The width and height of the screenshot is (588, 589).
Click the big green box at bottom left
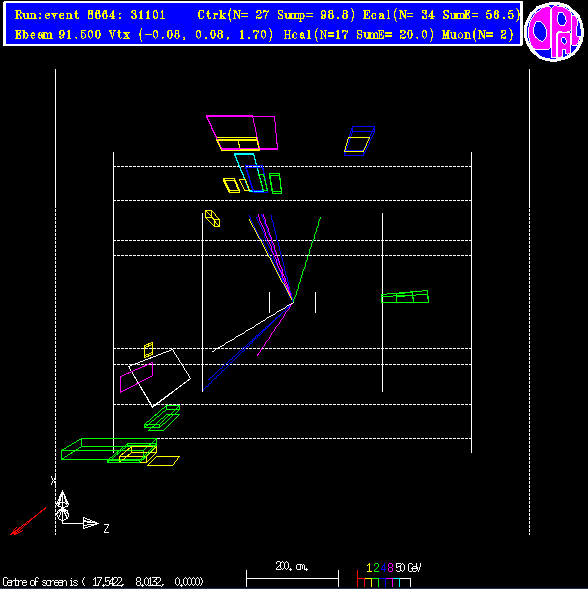coord(109,449)
